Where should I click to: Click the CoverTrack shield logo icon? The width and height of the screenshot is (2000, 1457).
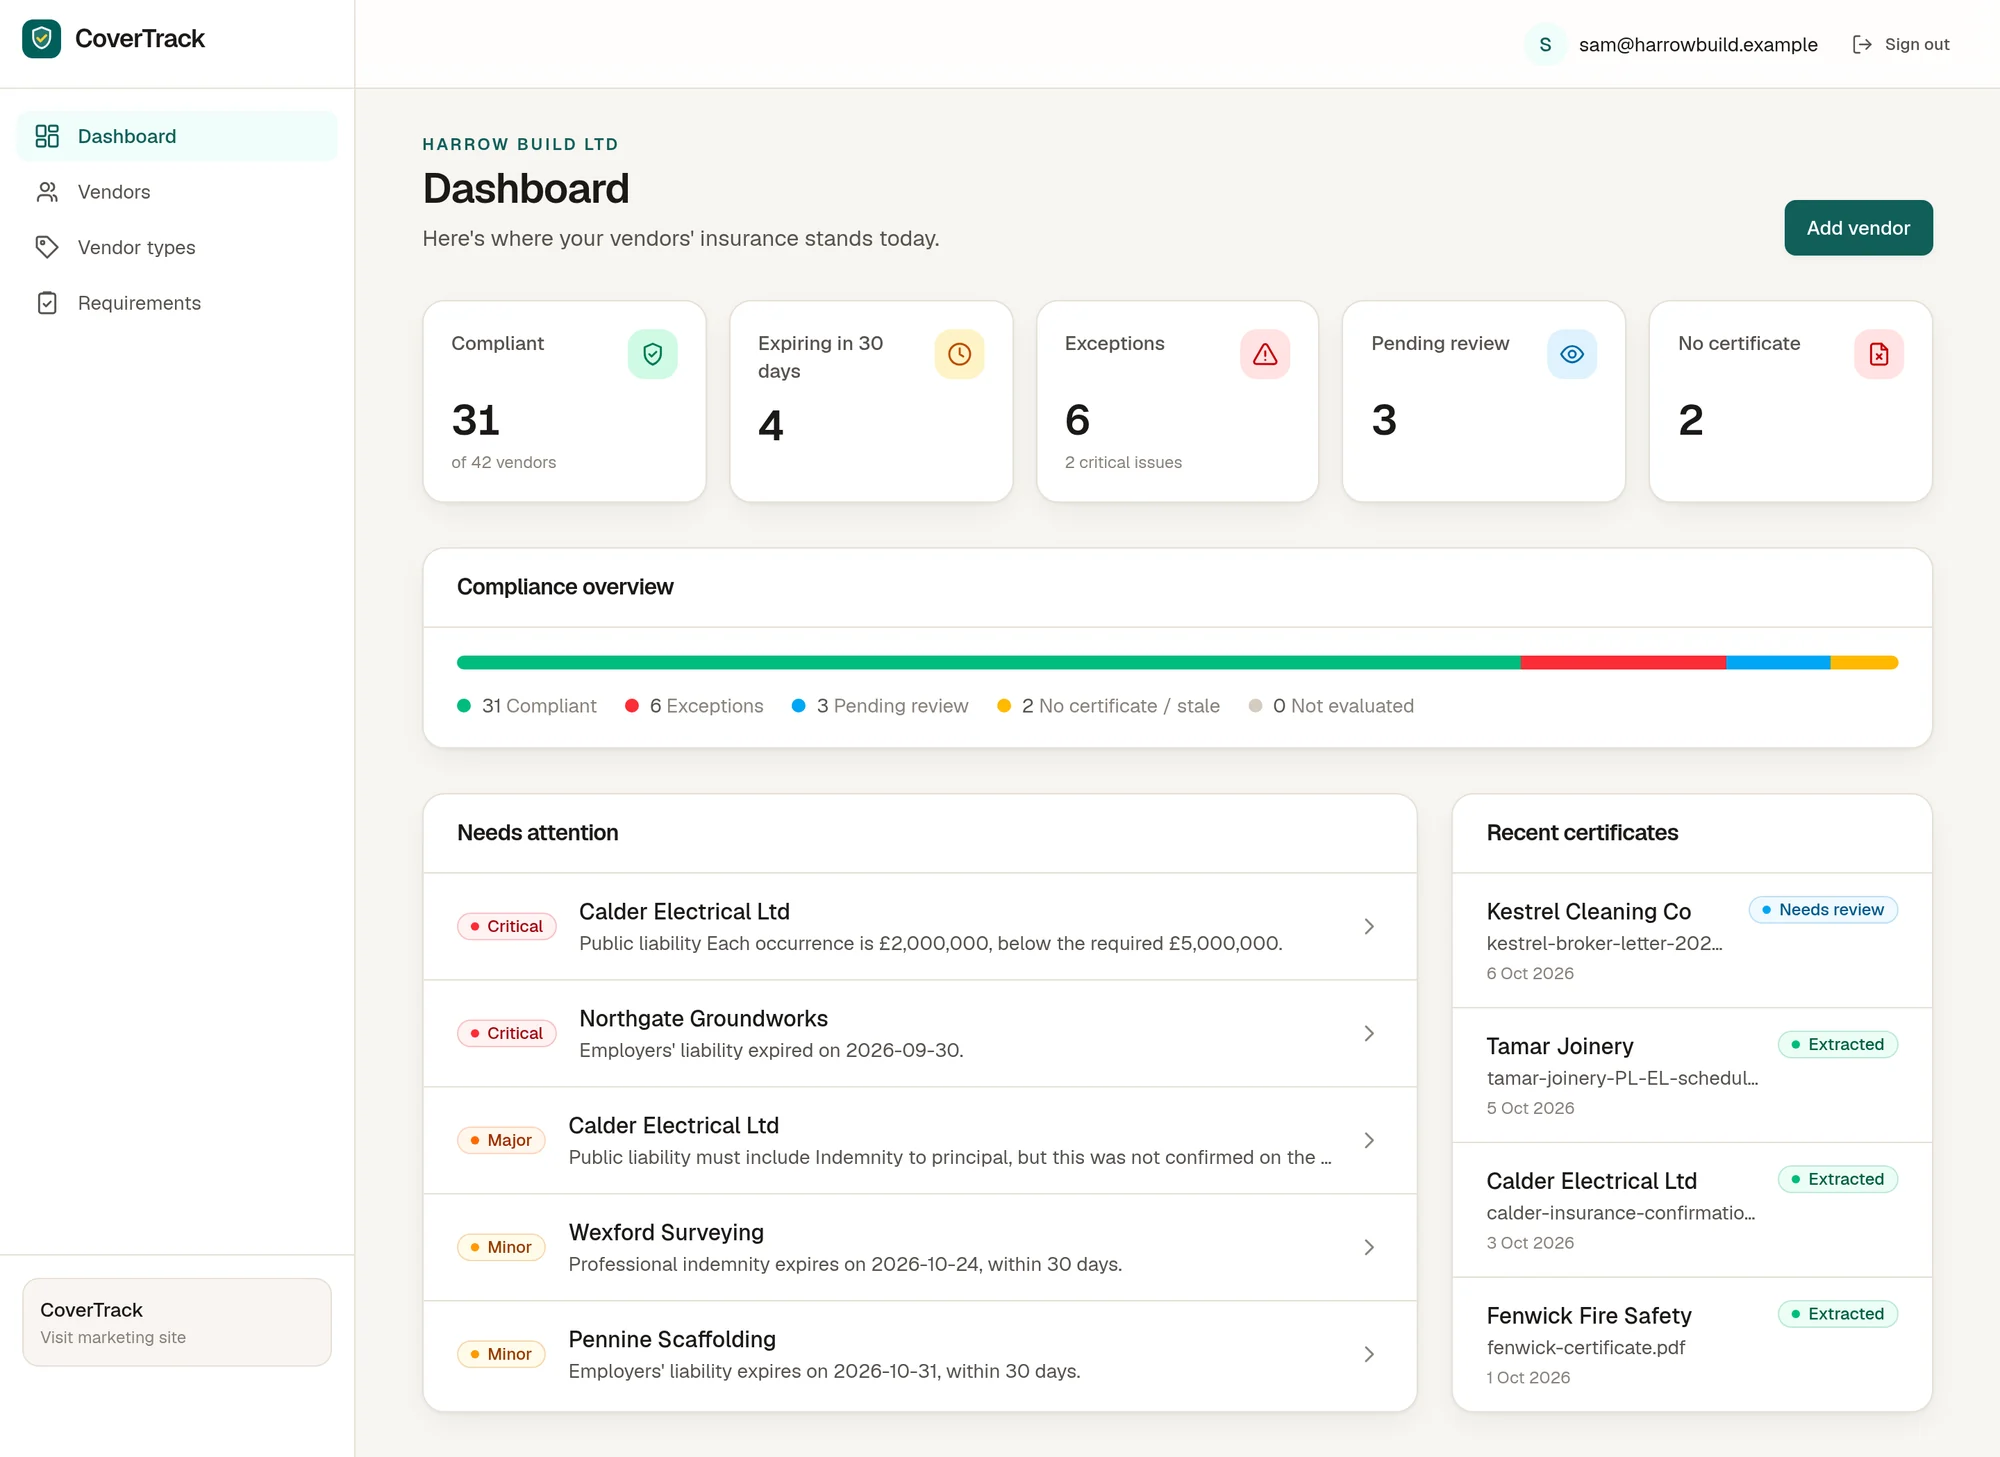click(41, 39)
